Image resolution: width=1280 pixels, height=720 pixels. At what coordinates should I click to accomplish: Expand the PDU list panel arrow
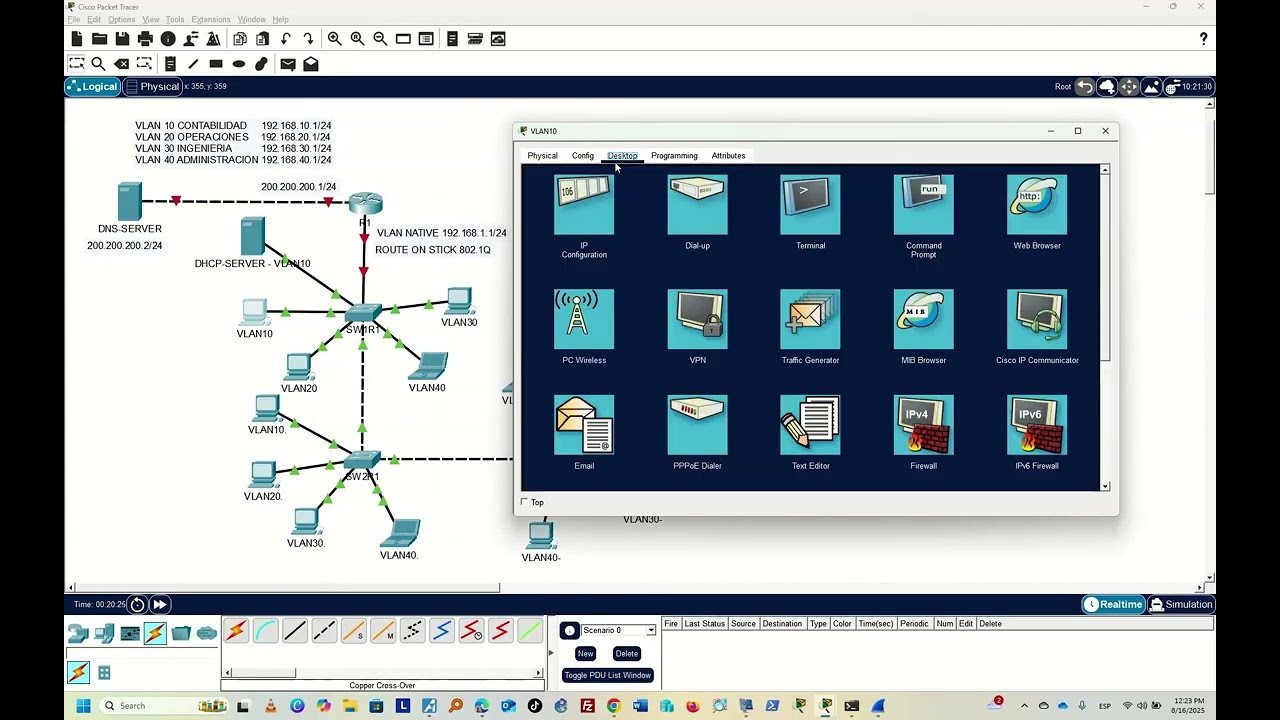(x=550, y=653)
